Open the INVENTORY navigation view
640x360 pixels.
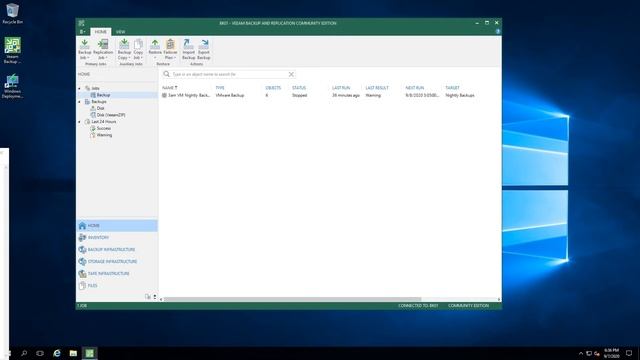(117, 238)
